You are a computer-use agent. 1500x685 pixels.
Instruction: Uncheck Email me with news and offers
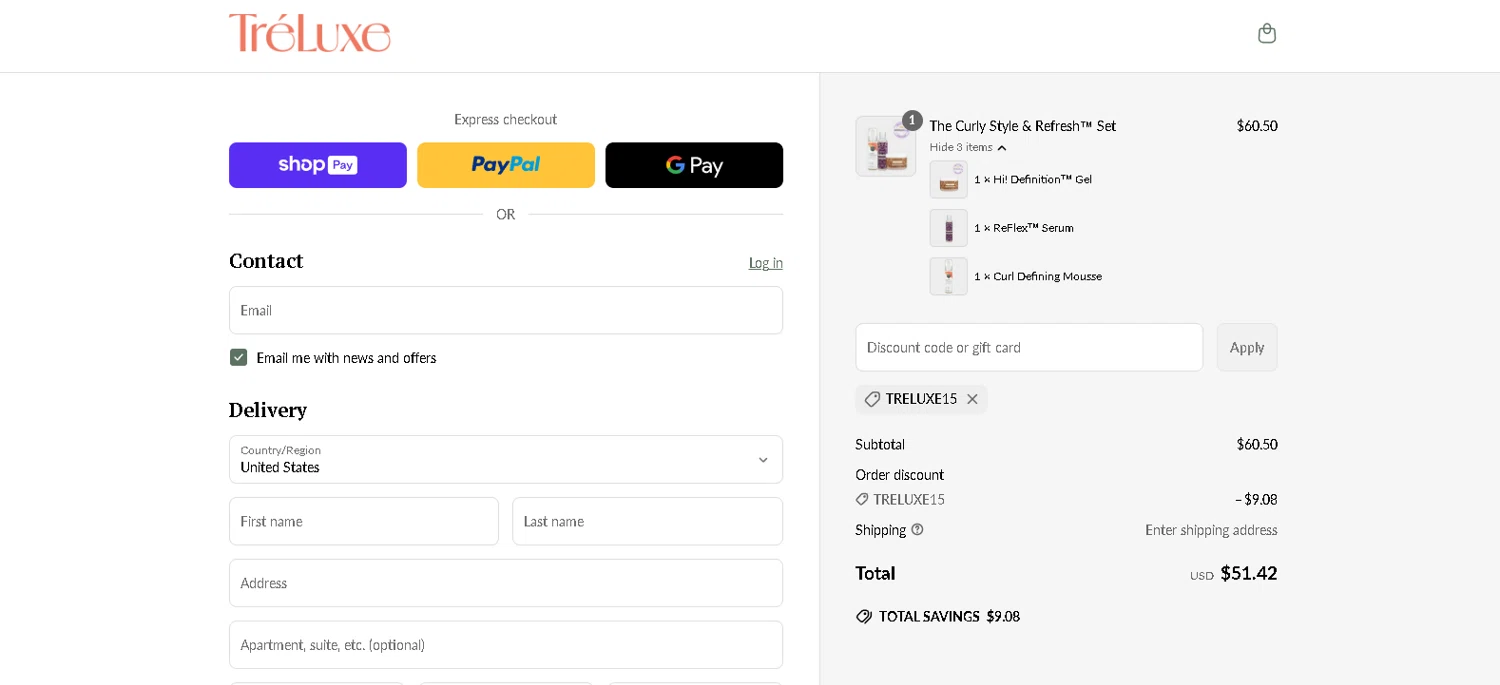coord(238,357)
